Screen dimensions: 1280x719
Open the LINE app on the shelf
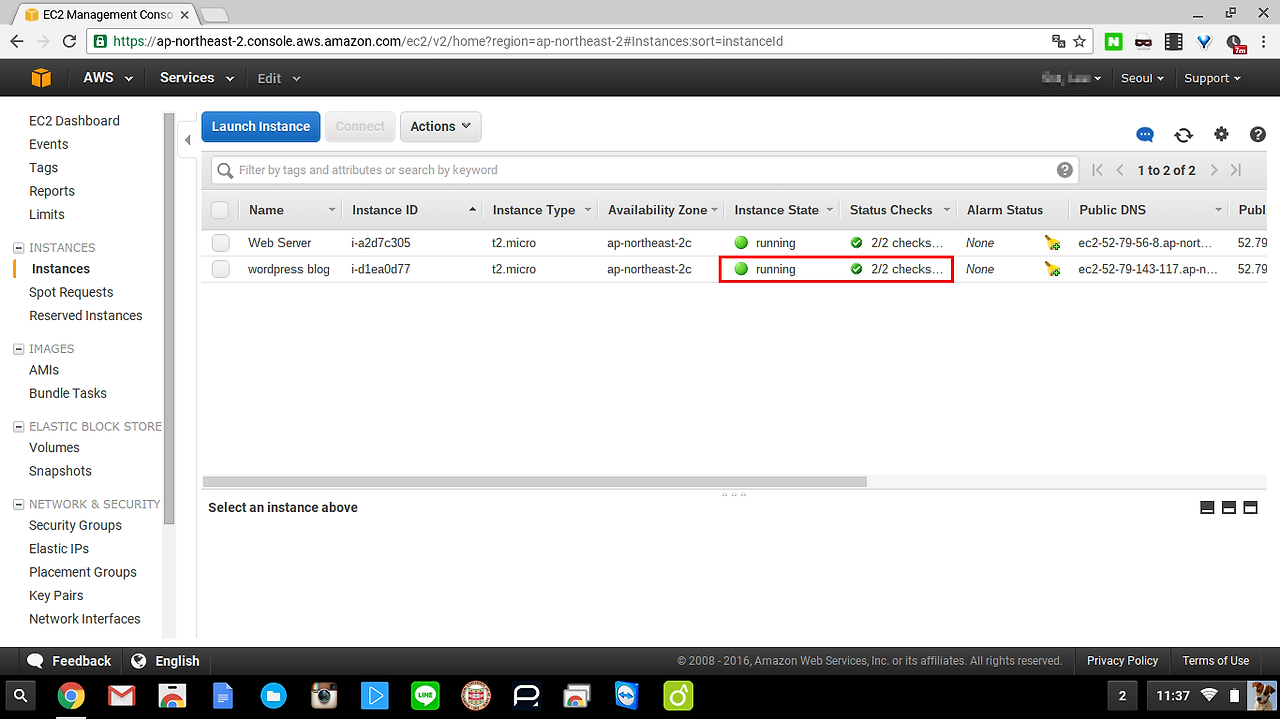425,695
